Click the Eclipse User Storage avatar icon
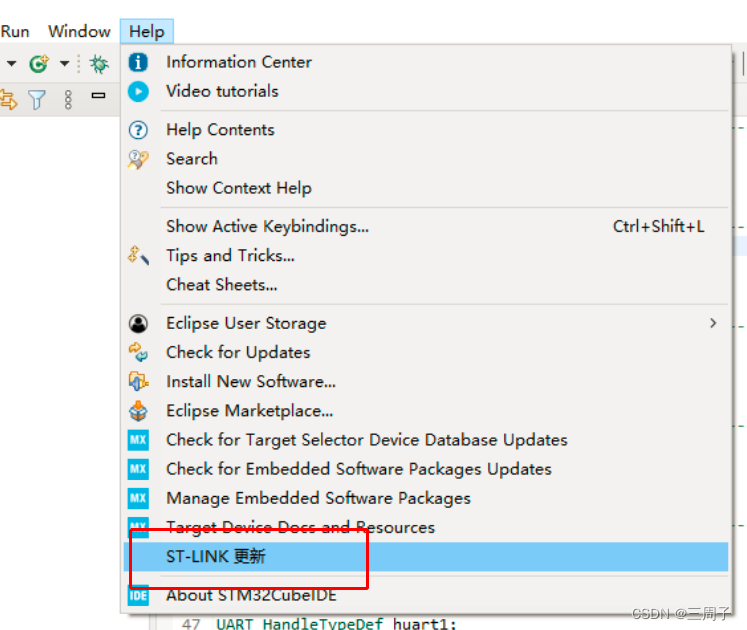 138,324
